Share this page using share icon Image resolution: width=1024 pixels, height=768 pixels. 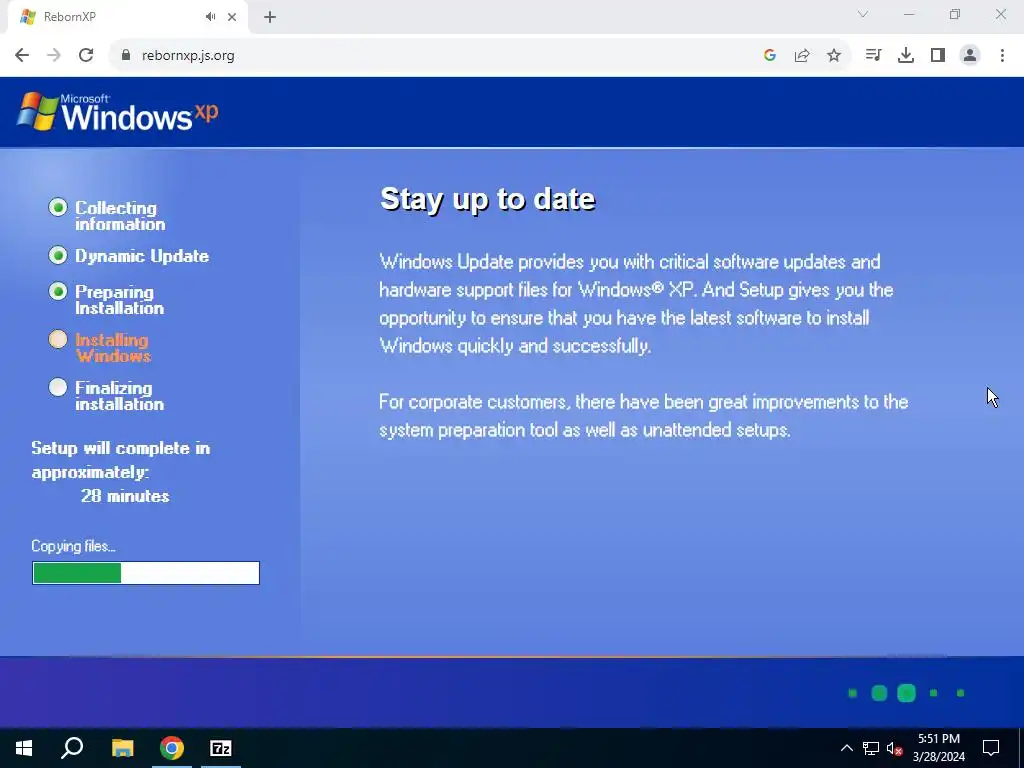tap(801, 55)
